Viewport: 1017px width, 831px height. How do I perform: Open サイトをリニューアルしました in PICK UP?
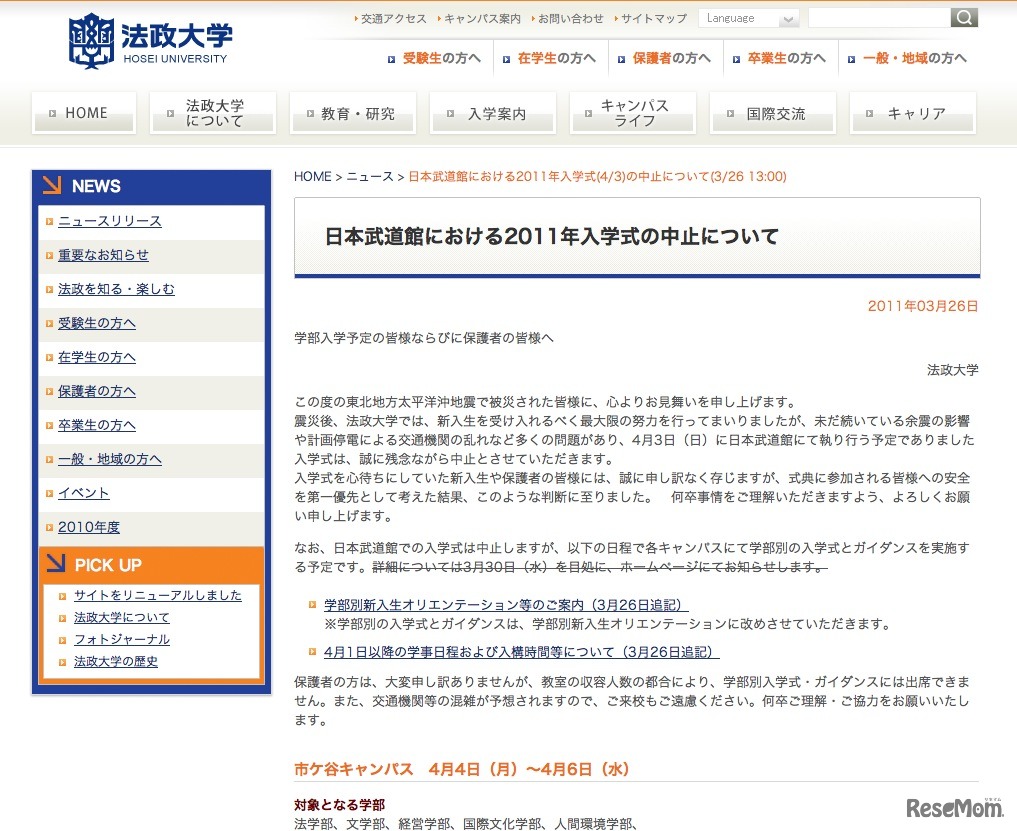tap(158, 596)
